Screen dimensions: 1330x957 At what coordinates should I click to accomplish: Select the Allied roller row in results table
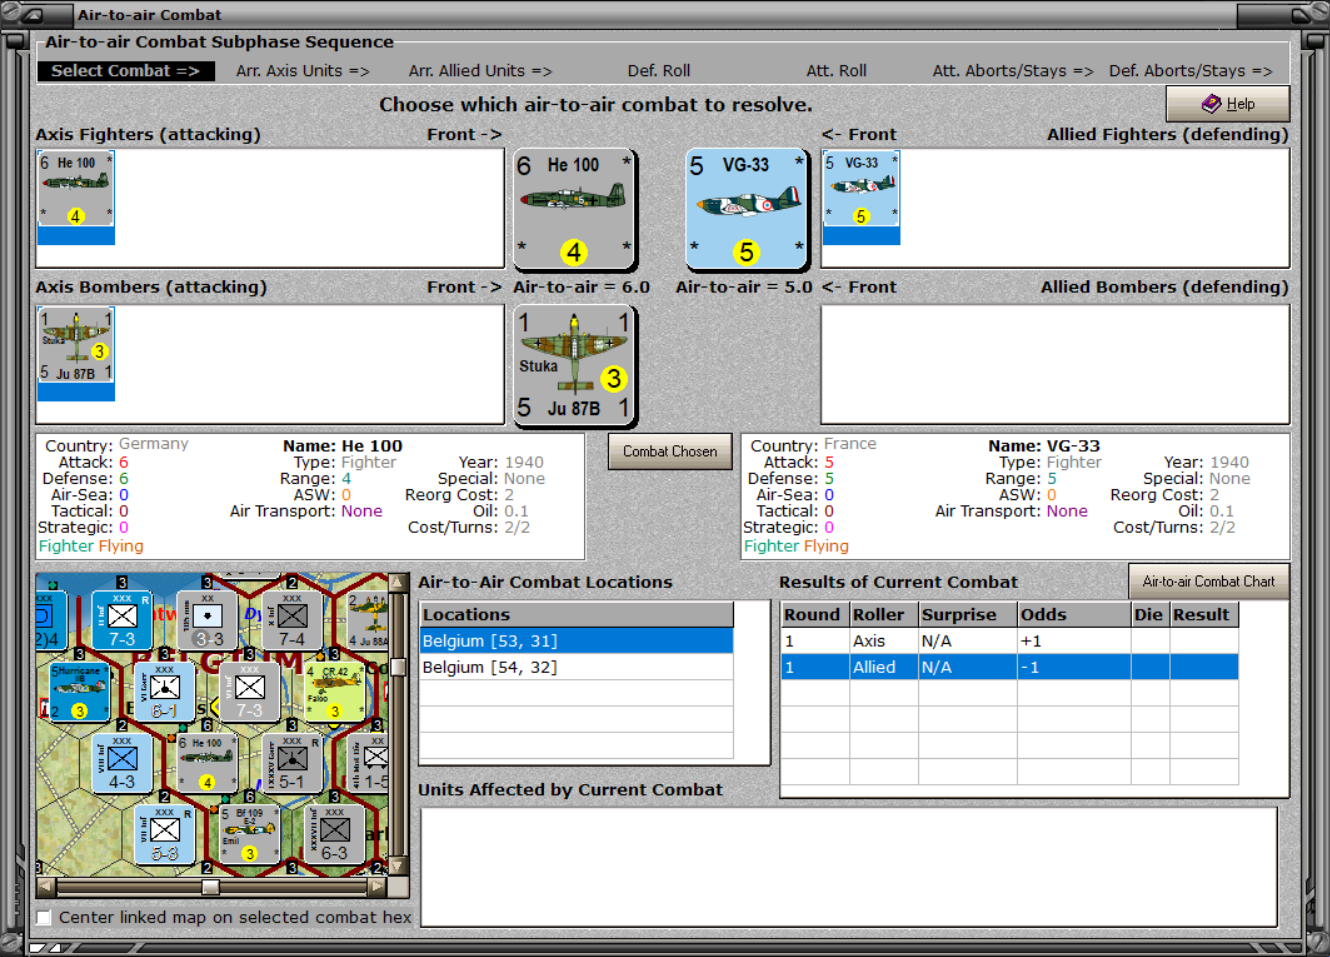(1010, 667)
